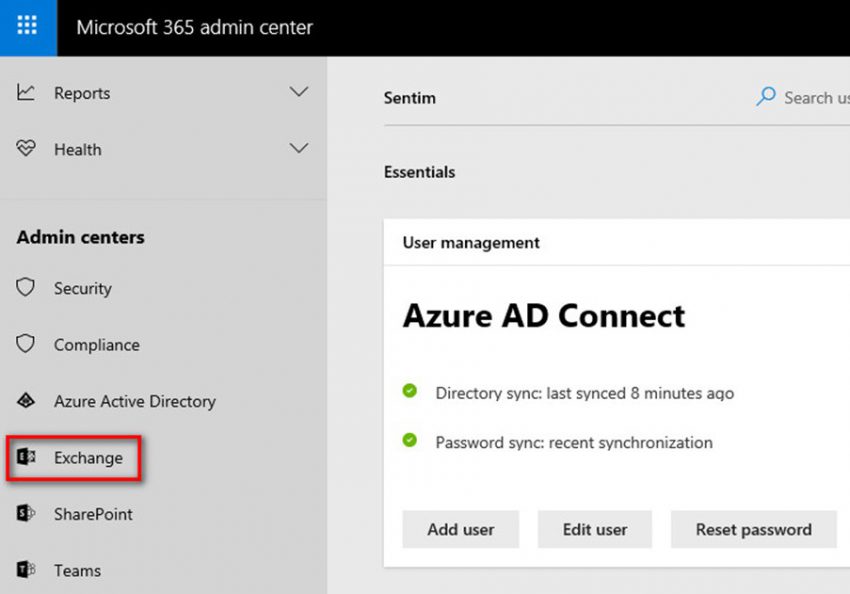
Task: Focus the Search text field
Action: [x=814, y=97]
